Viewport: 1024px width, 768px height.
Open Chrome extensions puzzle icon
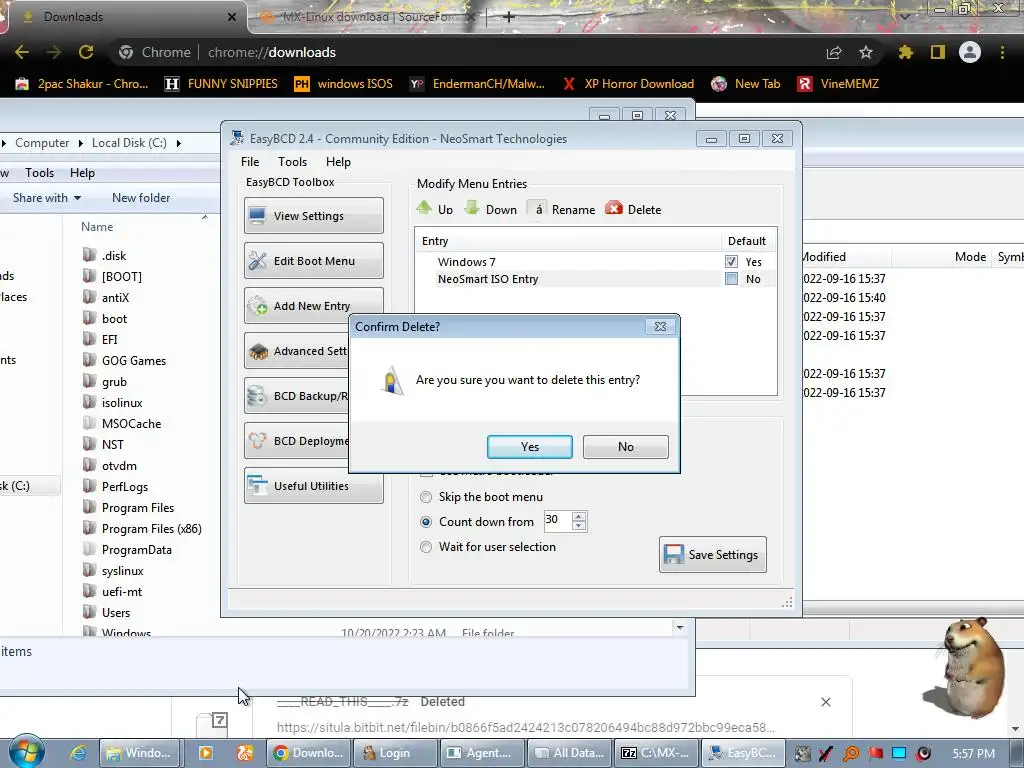tap(905, 52)
